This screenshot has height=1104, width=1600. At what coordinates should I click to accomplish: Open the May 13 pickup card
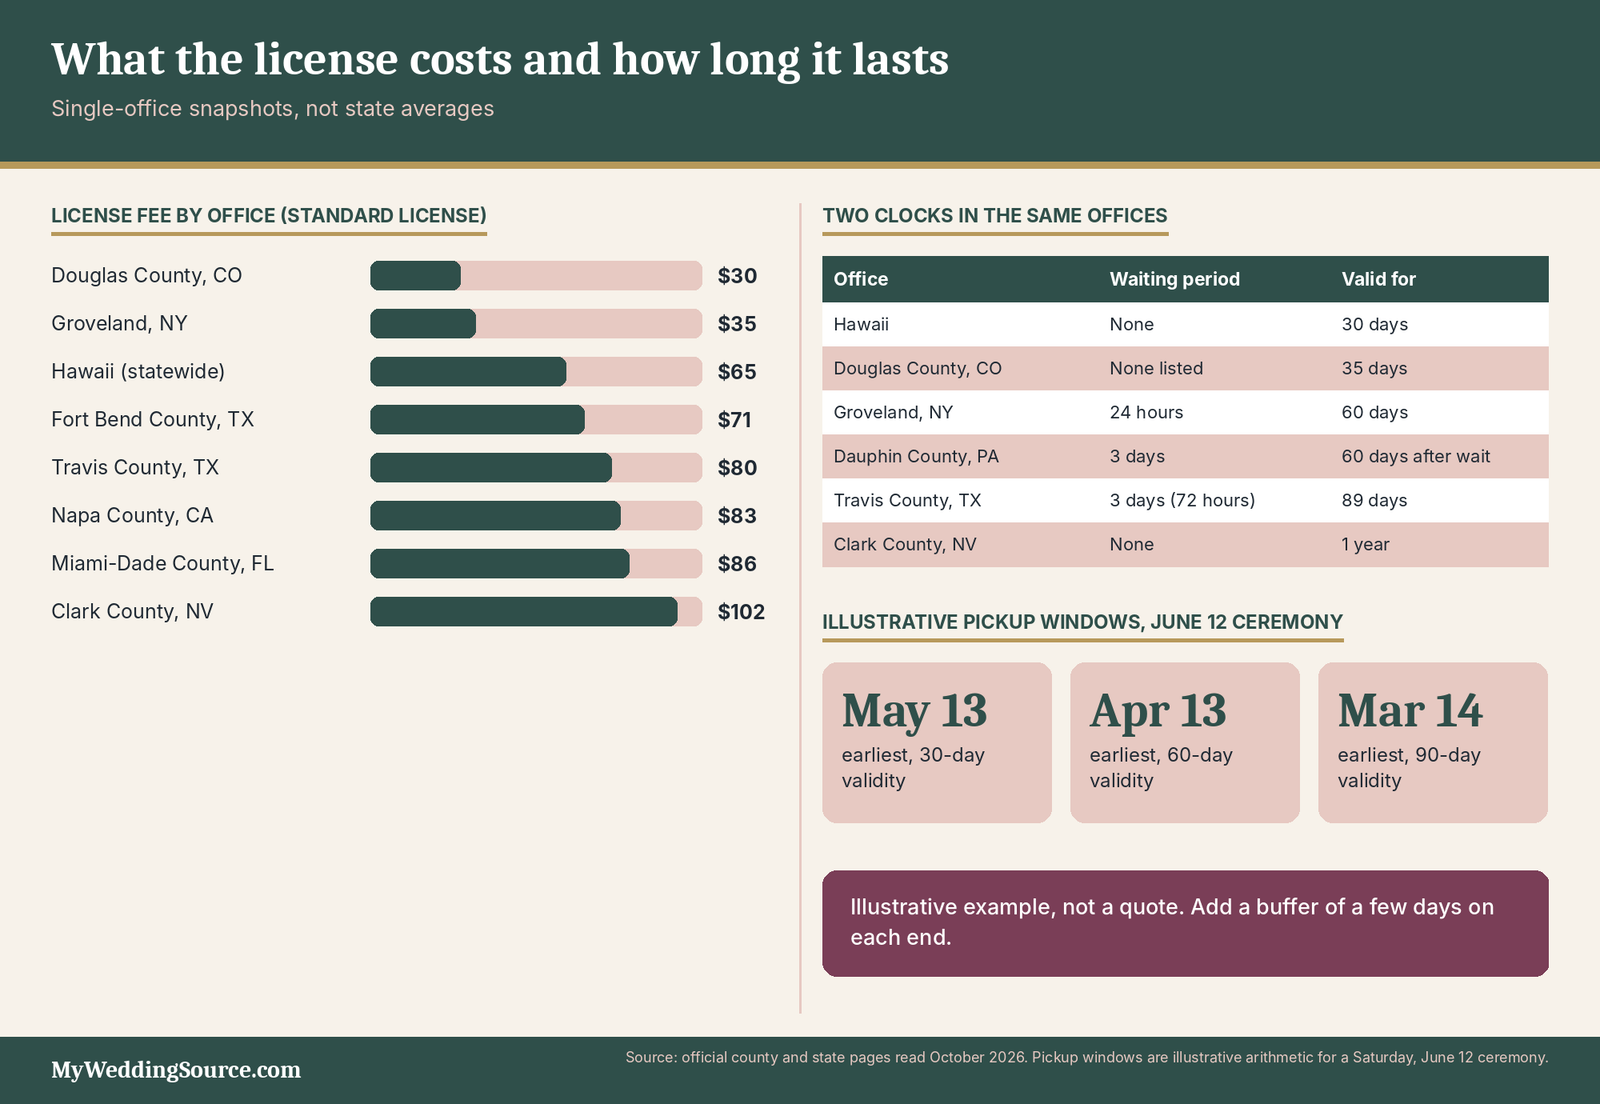point(937,743)
